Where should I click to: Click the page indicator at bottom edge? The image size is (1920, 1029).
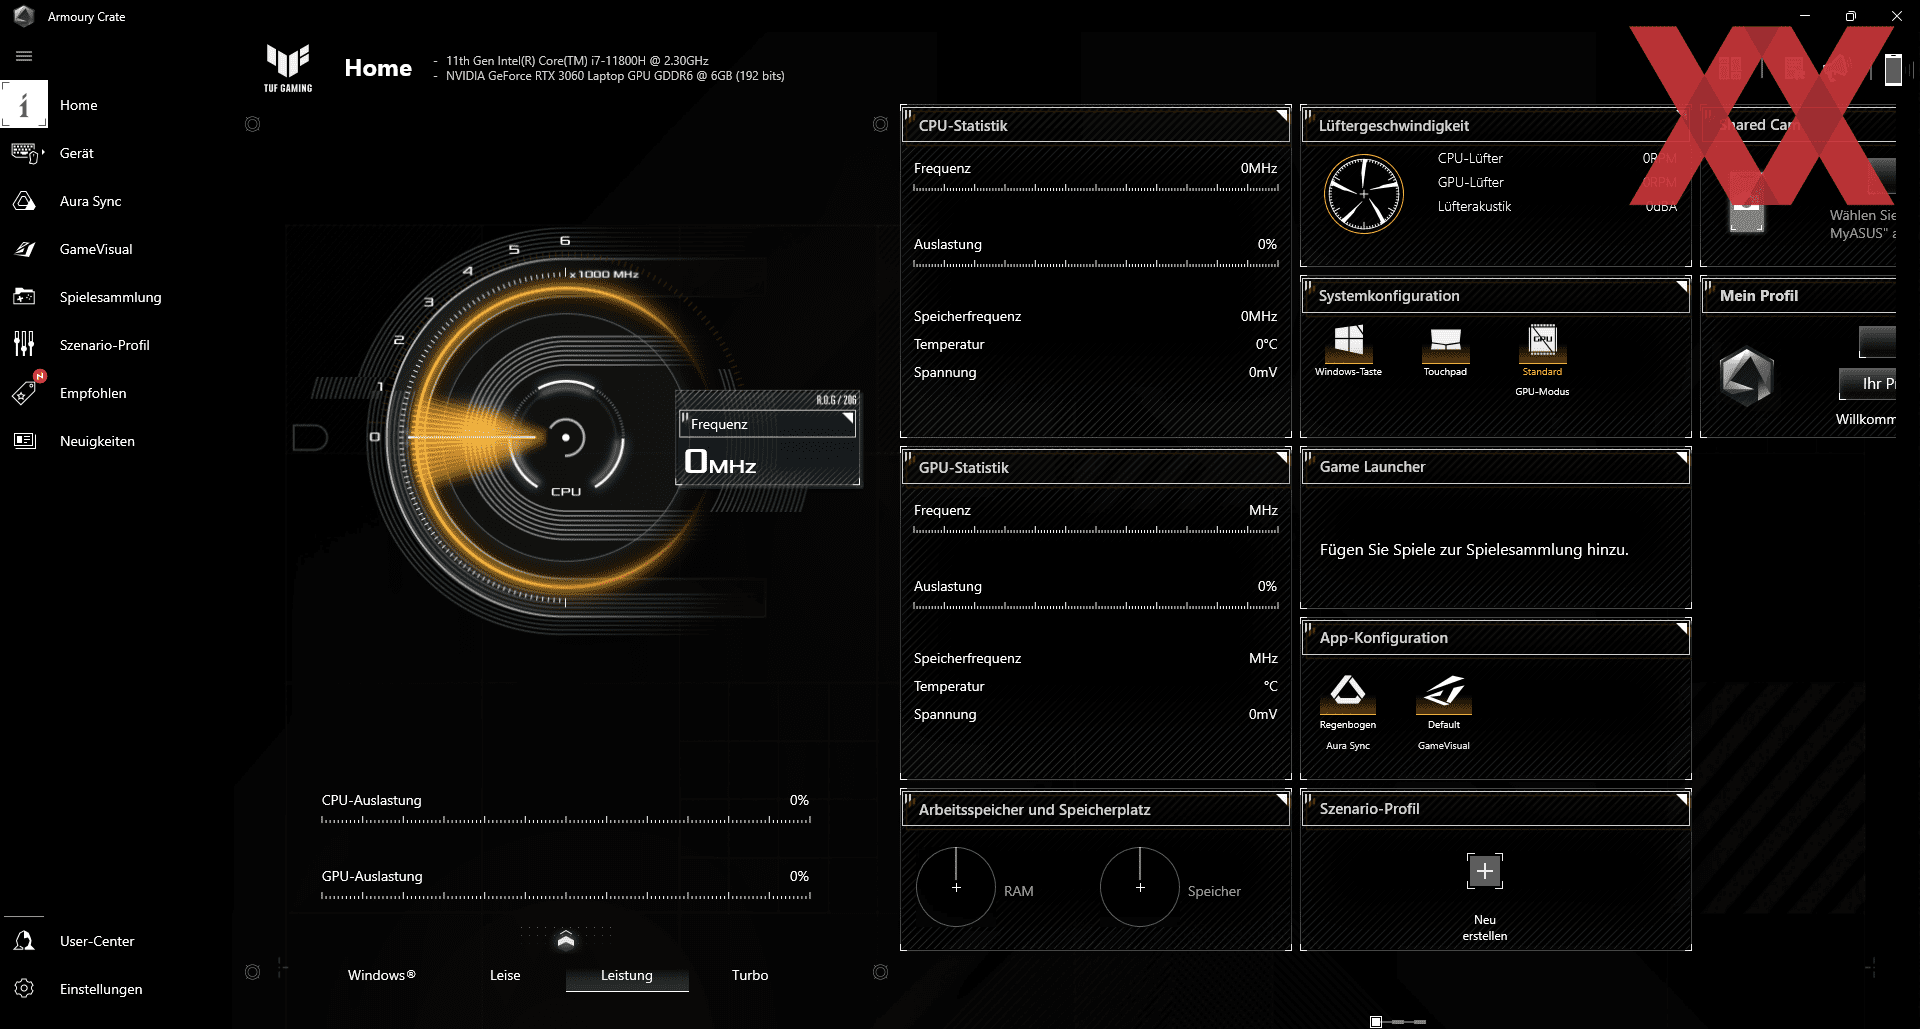coord(1398,1021)
